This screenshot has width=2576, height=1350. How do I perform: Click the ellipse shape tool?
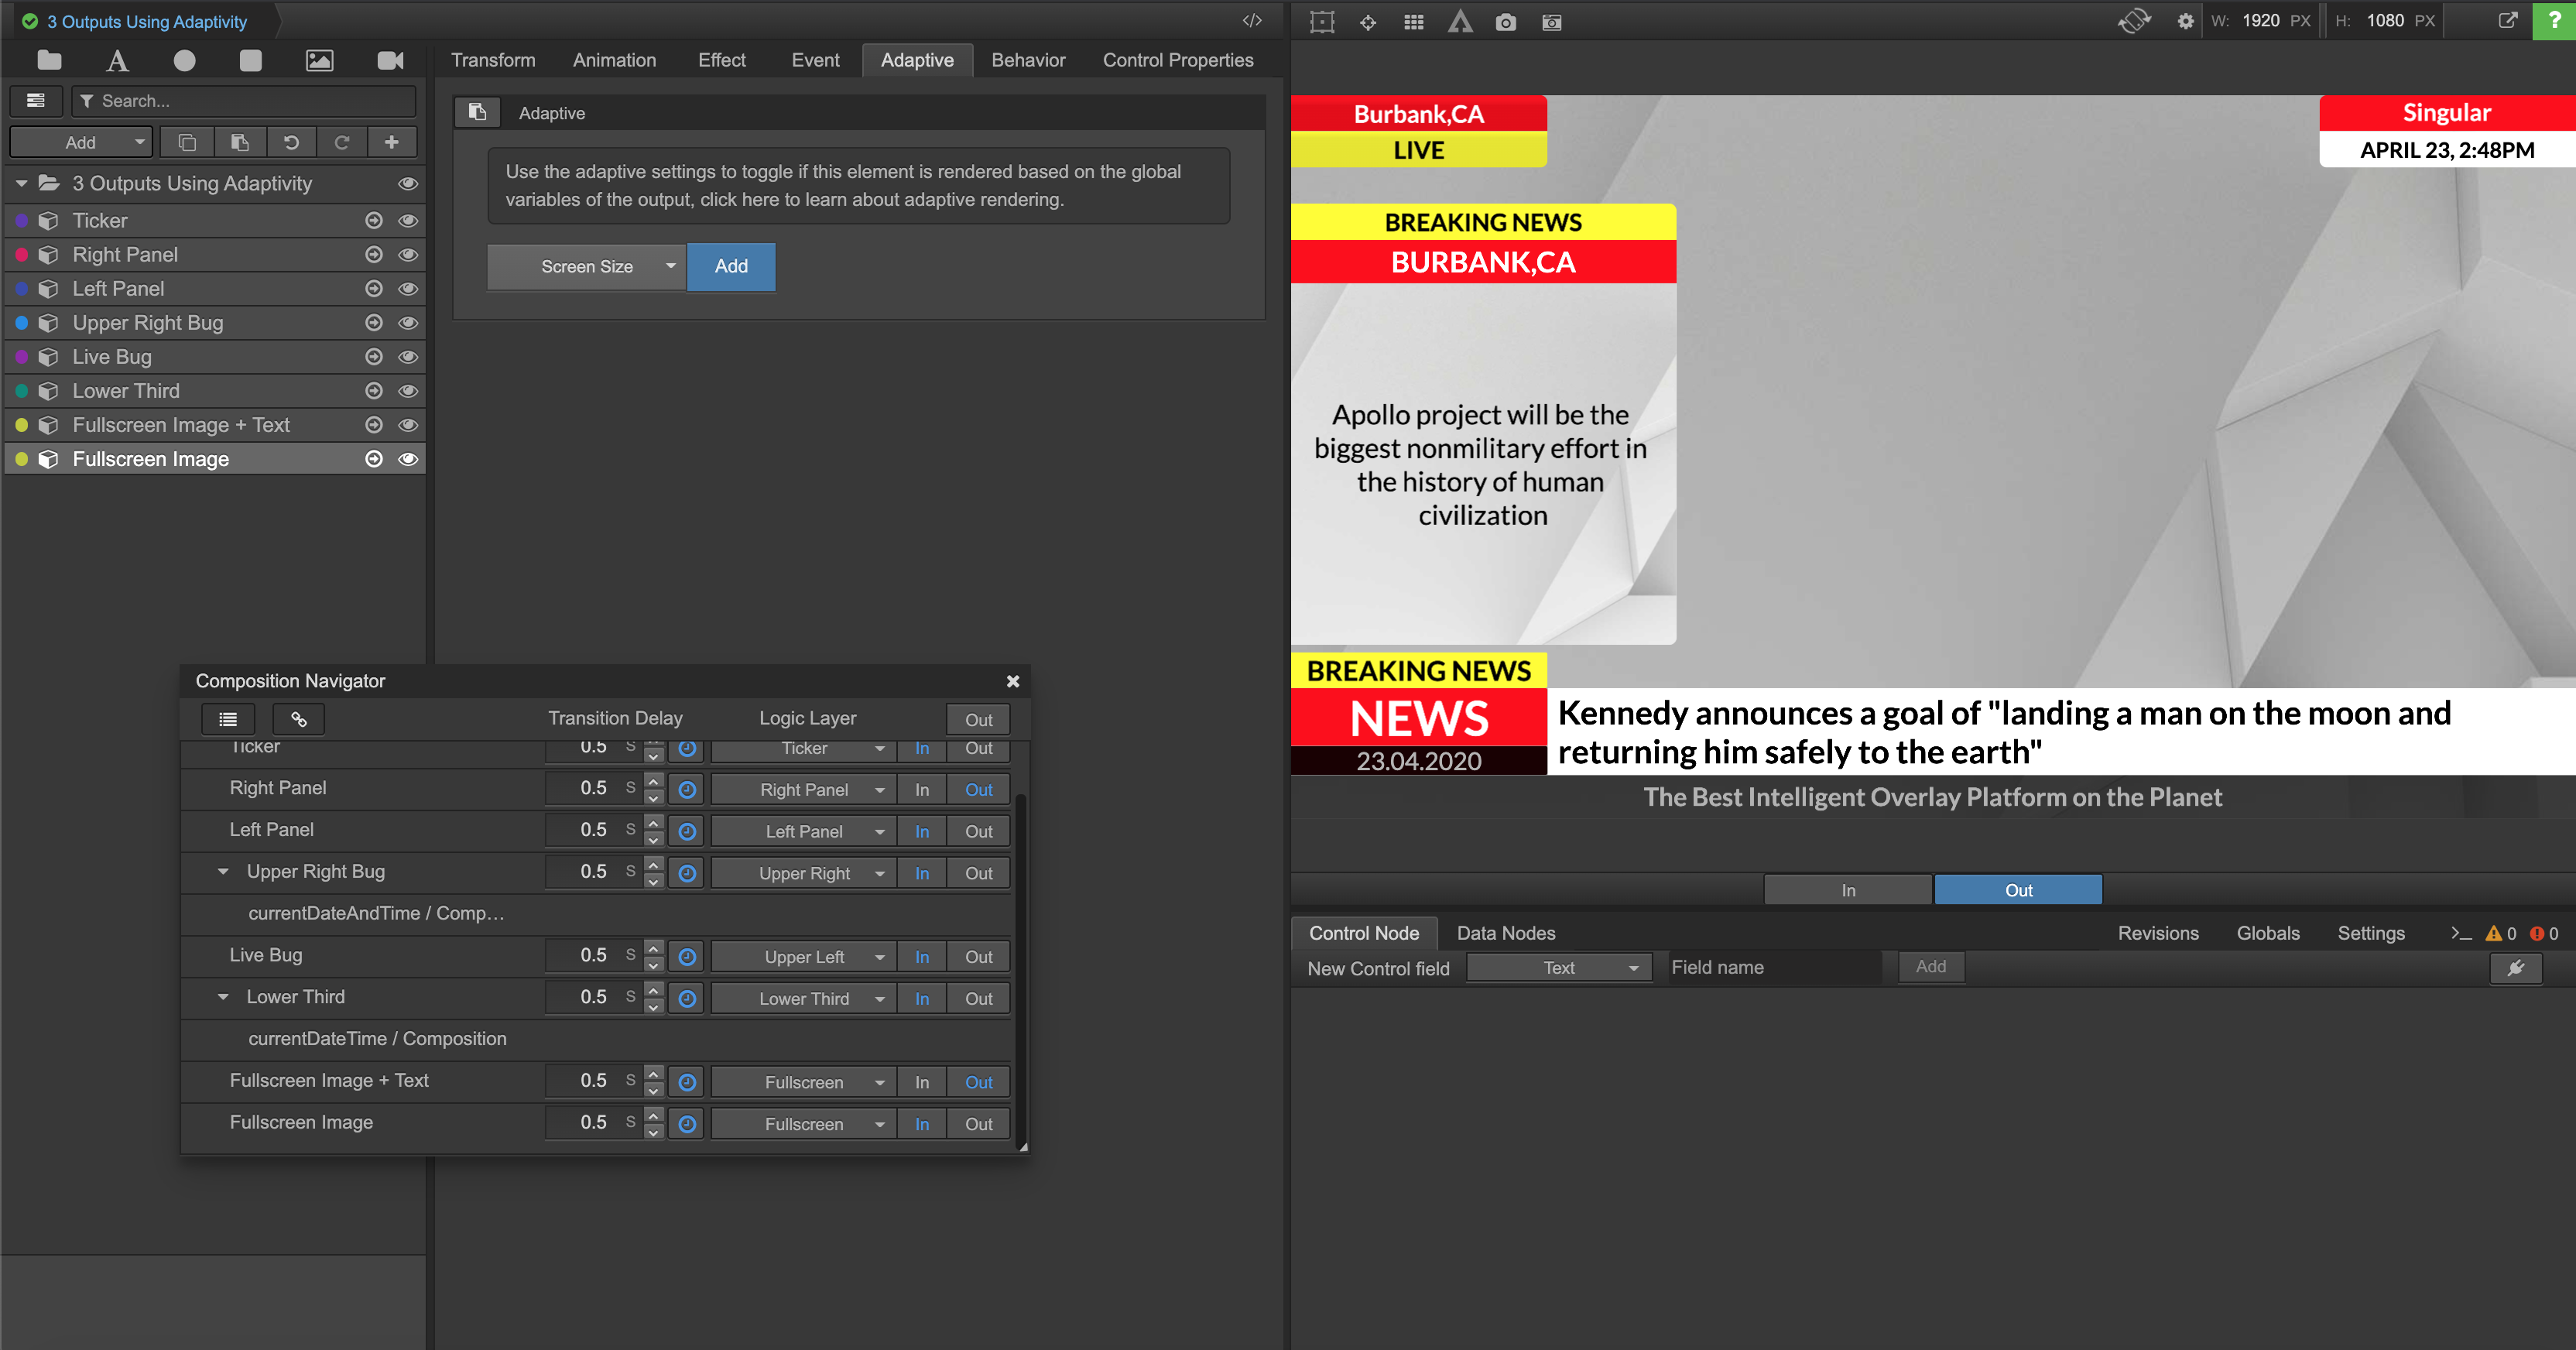(x=184, y=61)
